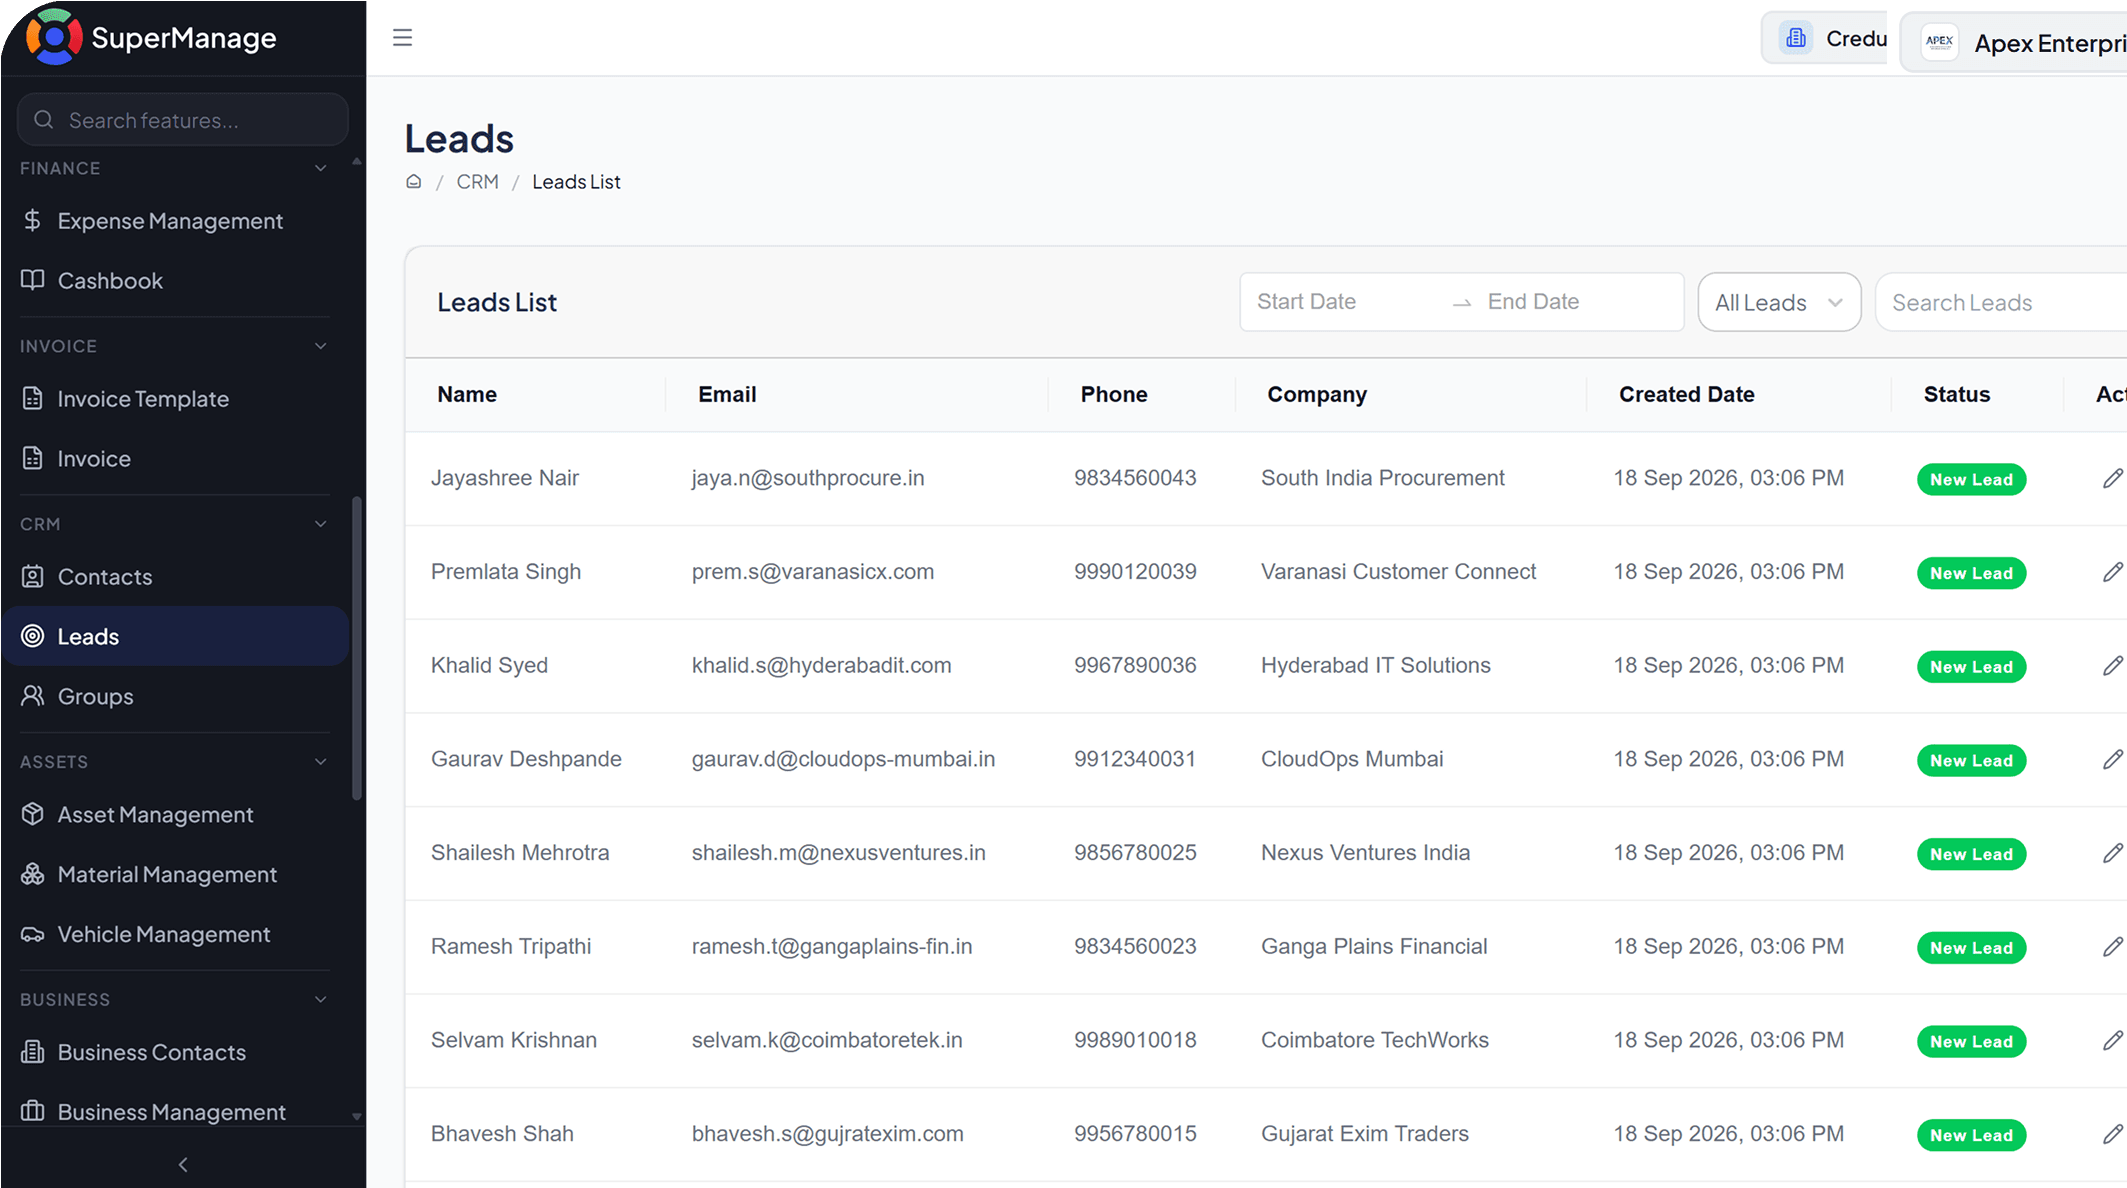Open the All Leads filter dropdown

(x=1779, y=302)
